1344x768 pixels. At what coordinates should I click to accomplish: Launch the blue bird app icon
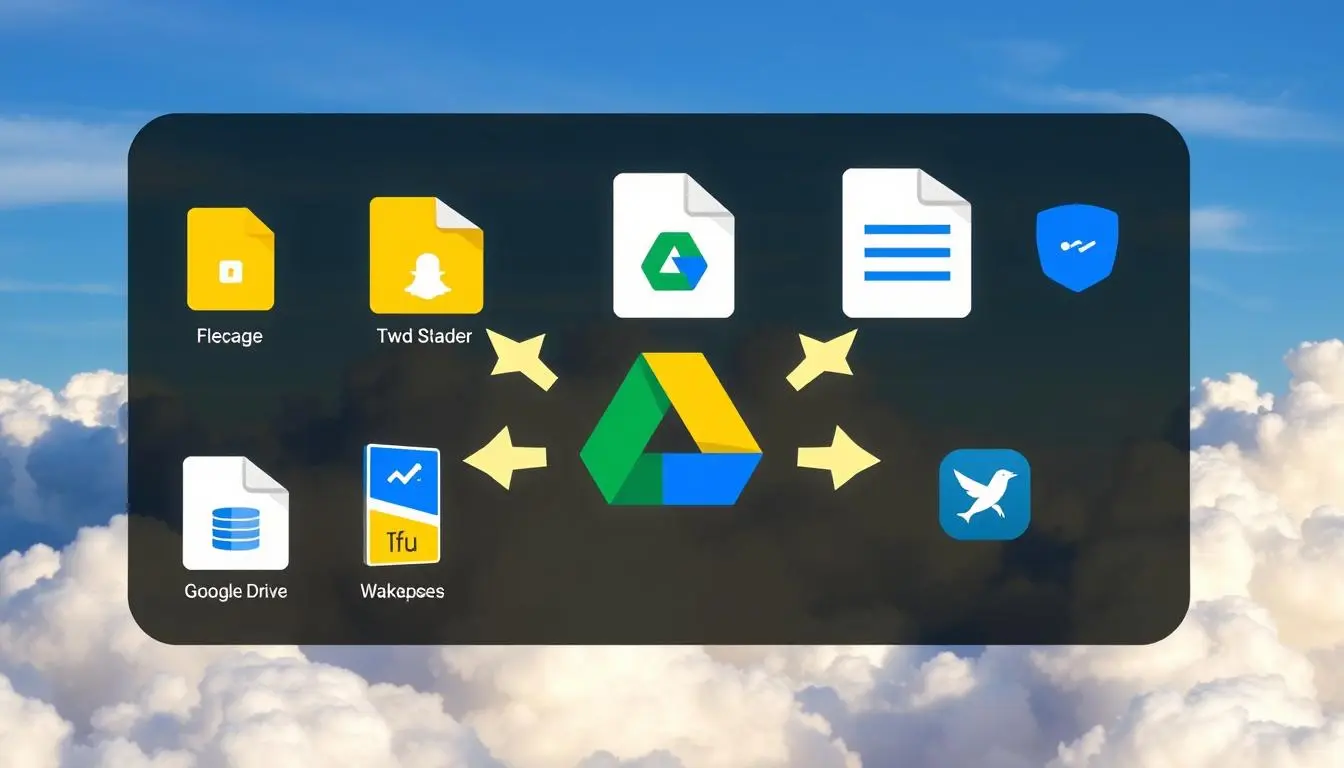pos(984,494)
